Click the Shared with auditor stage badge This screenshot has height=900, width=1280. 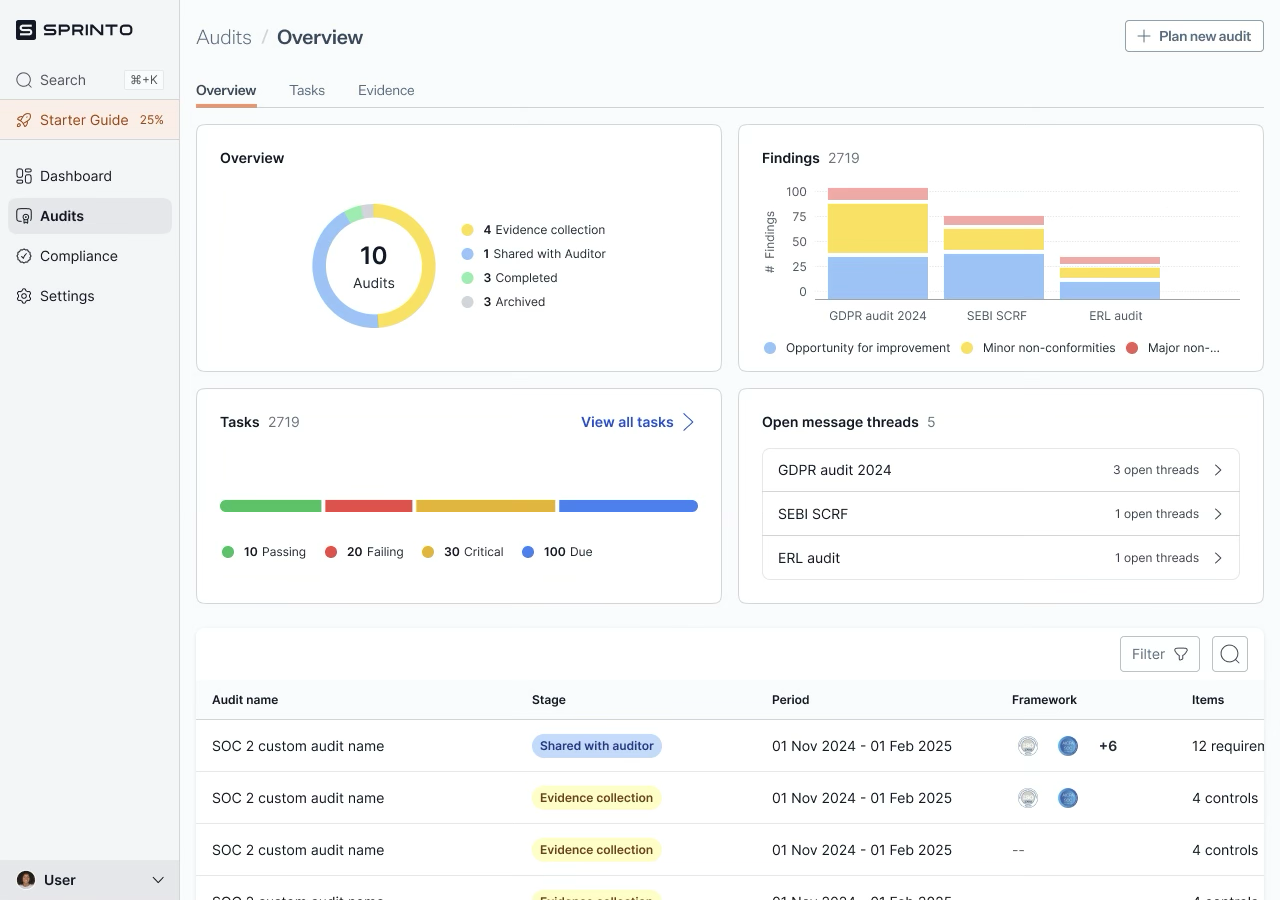pyautogui.click(x=597, y=746)
